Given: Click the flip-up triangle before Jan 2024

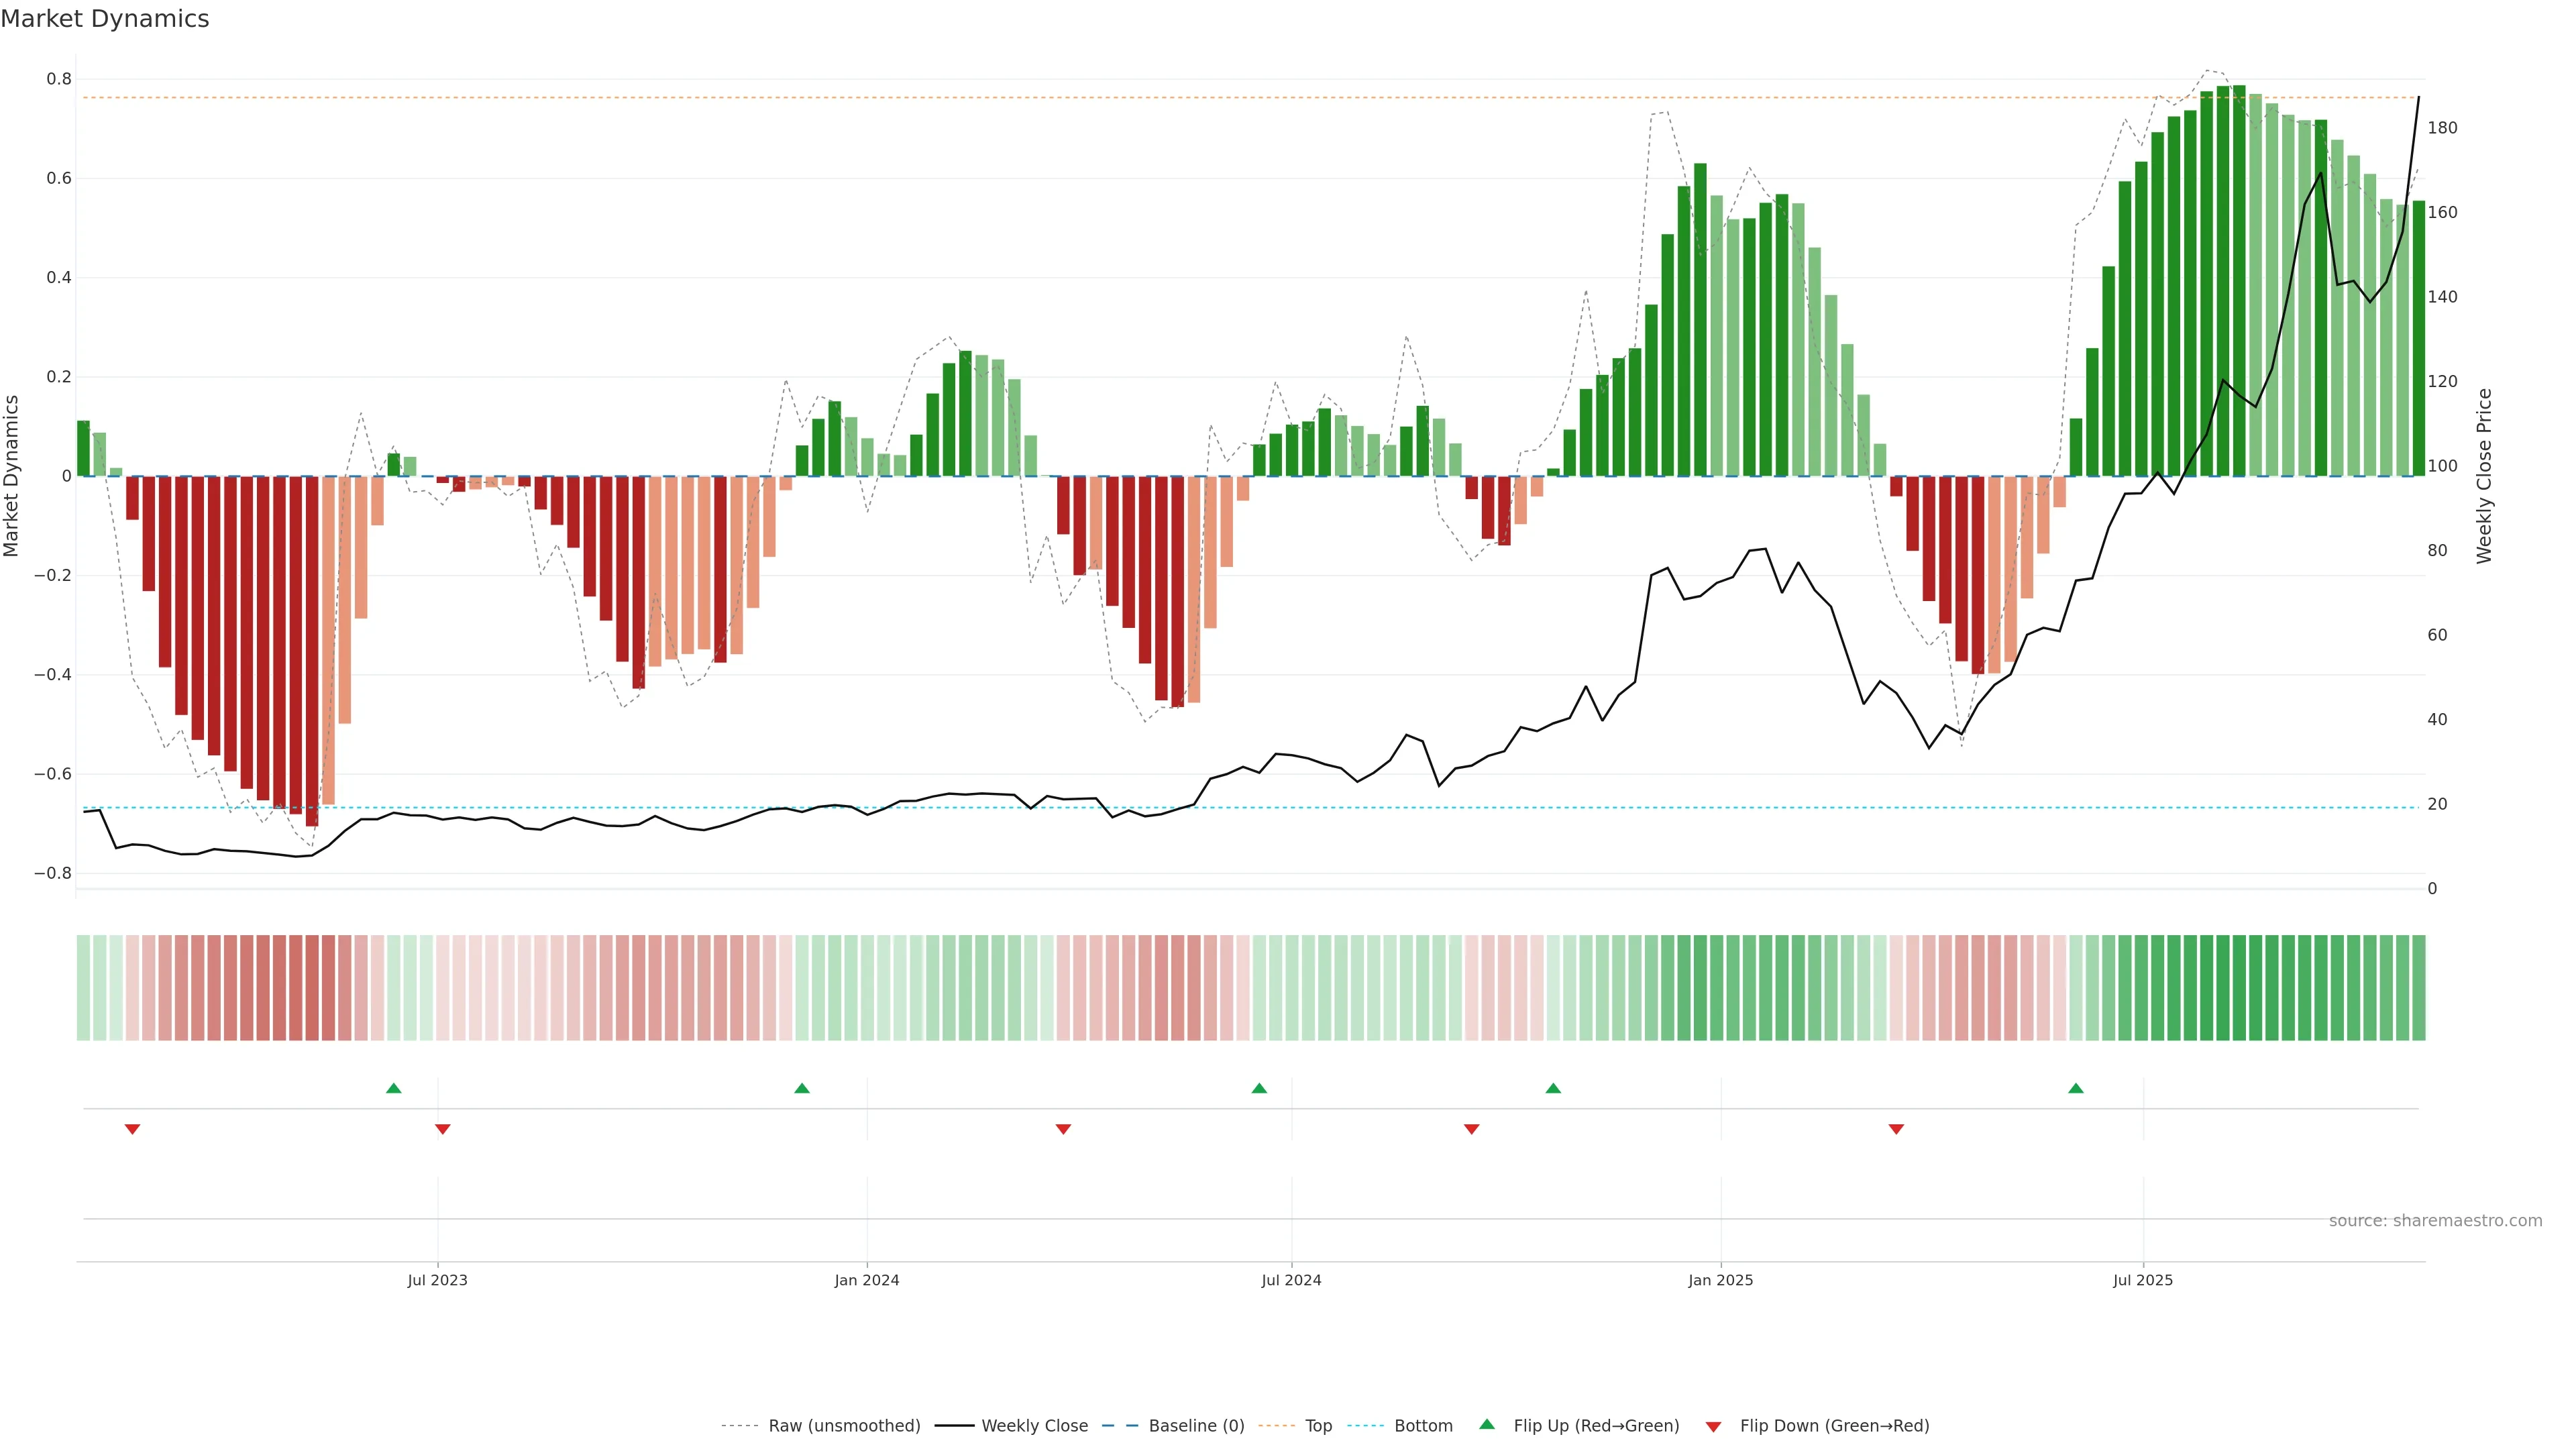Looking at the screenshot, I should 802,1088.
